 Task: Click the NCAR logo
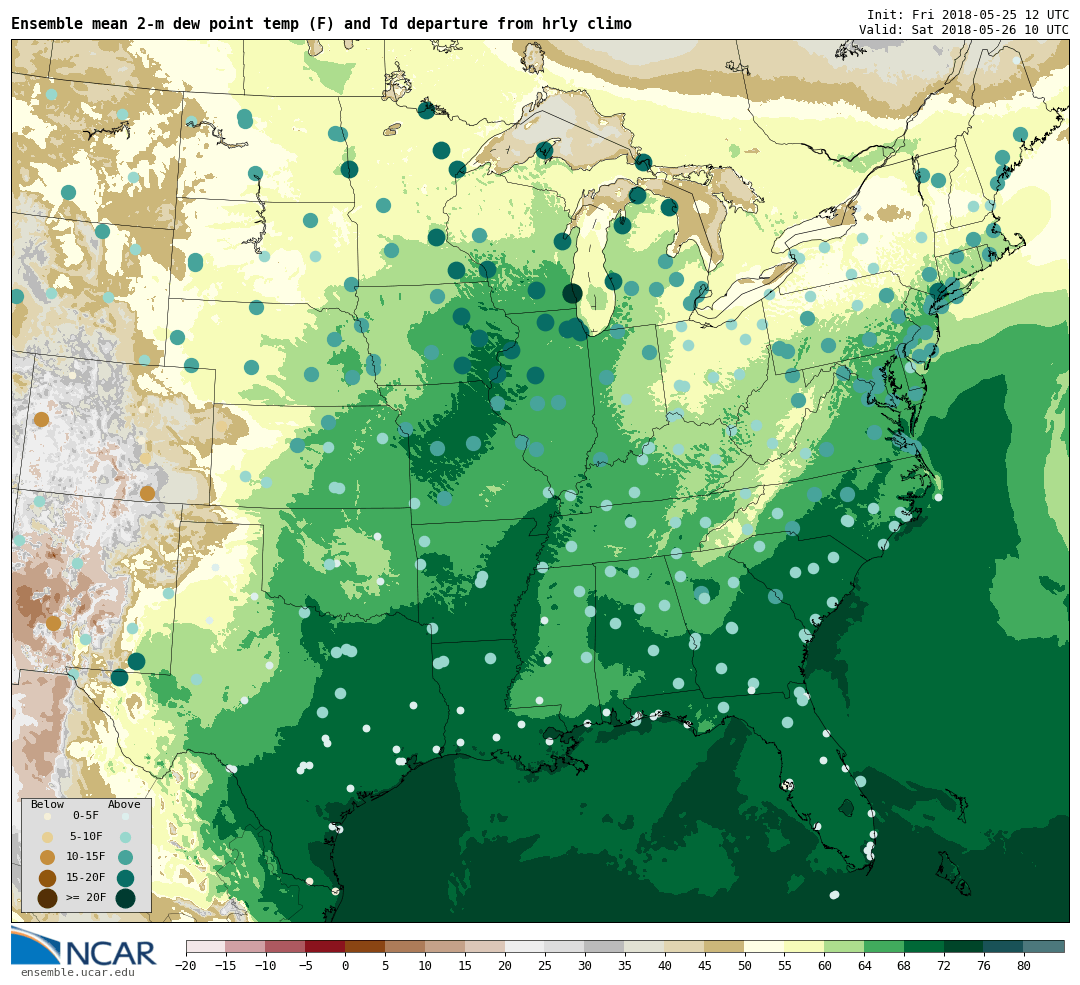84,947
